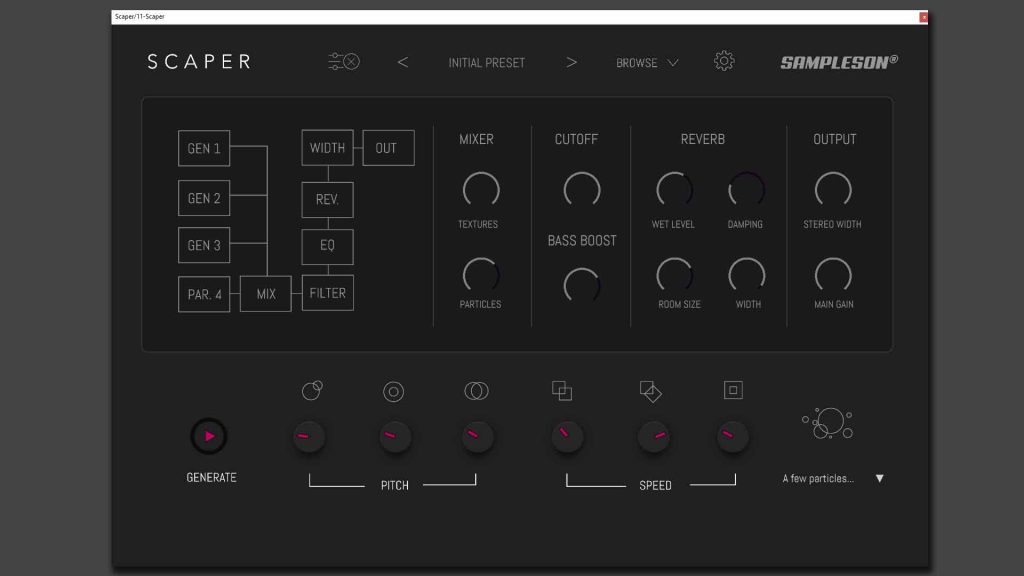Select the GEN 1 block

(x=204, y=148)
